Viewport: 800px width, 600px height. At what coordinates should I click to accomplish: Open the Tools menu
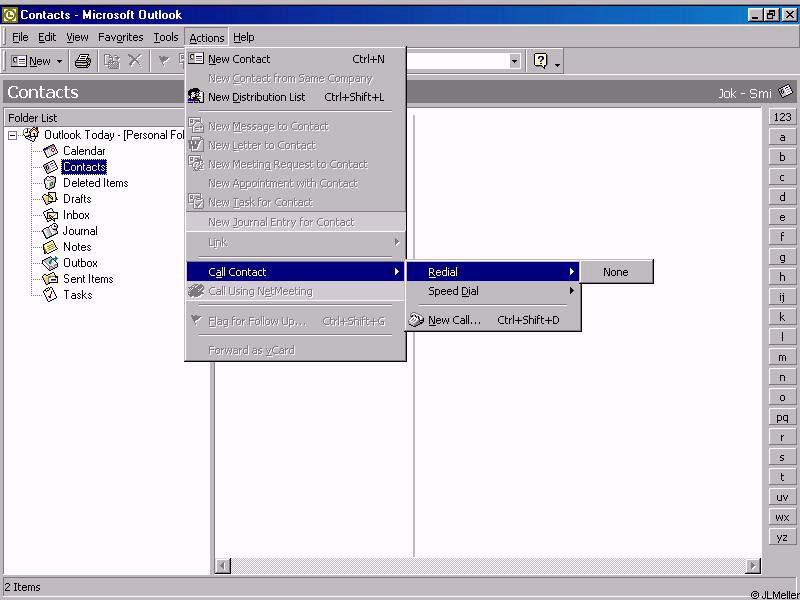coord(166,37)
